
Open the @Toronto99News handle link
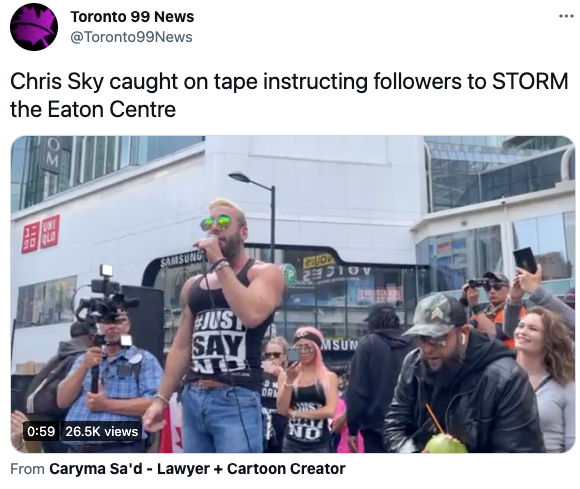(131, 37)
